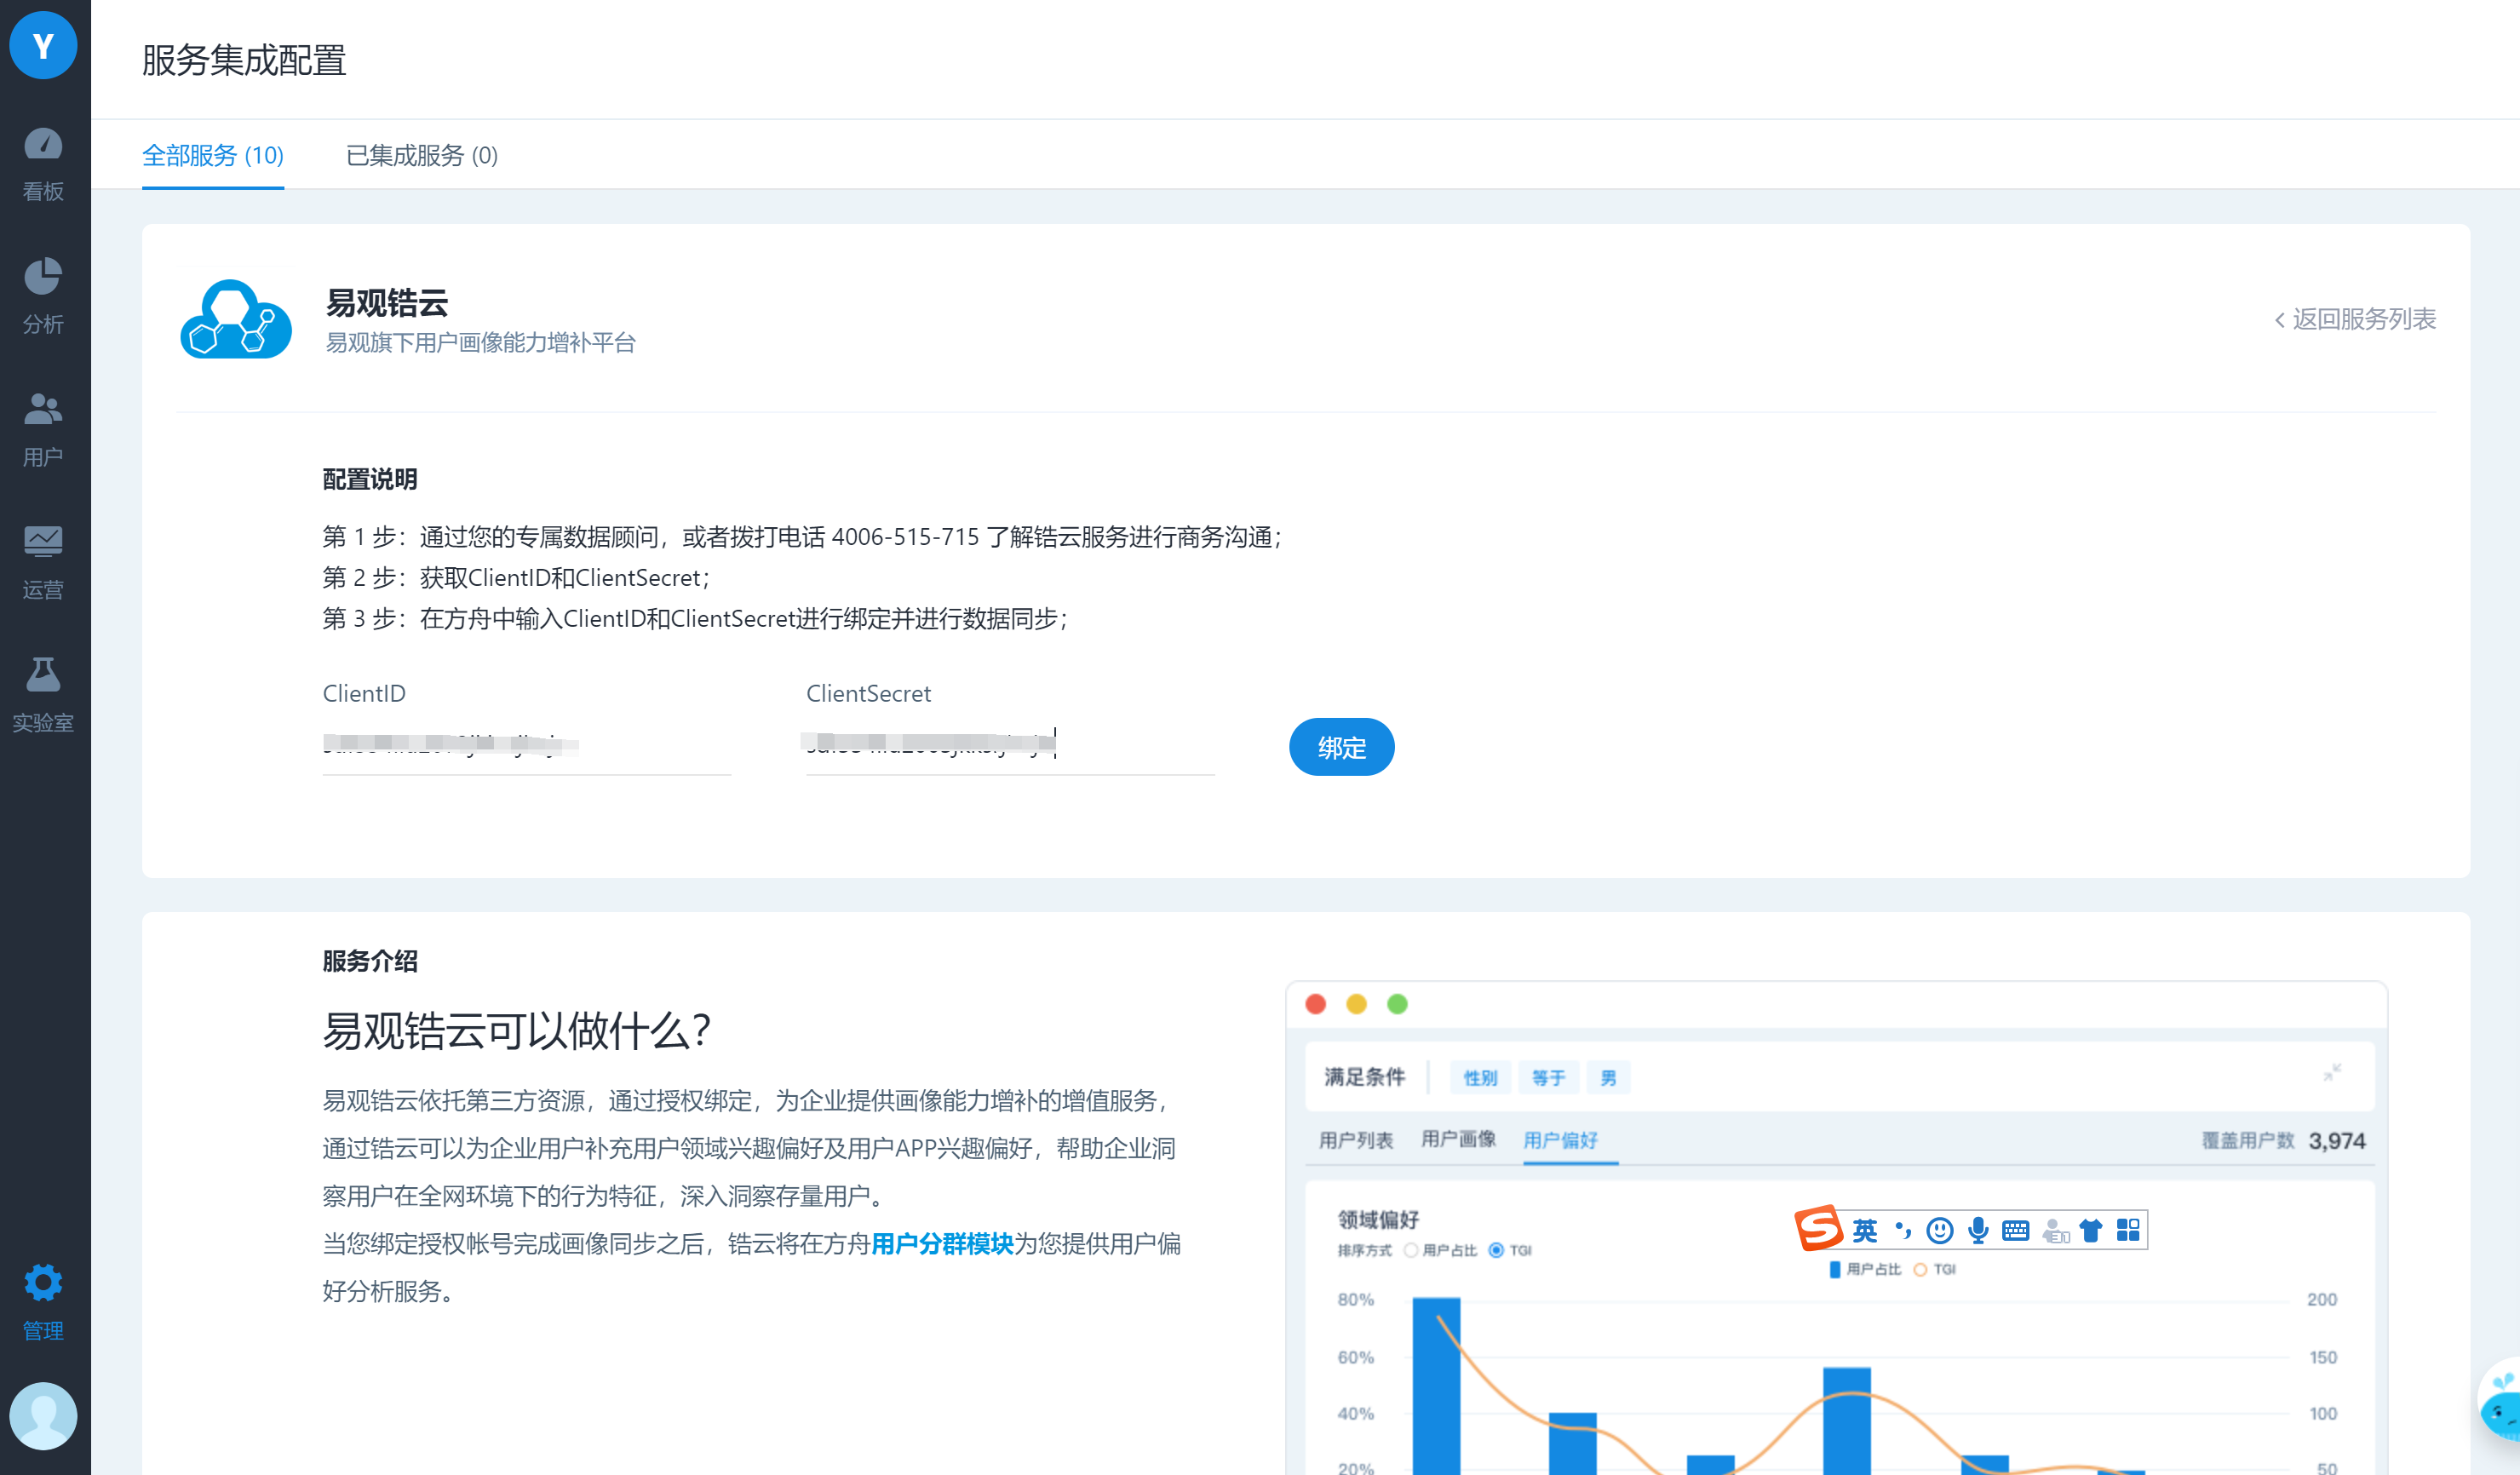Open the 分析 analysis sidebar item
The width and height of the screenshot is (2520, 1475).
pos(43,297)
